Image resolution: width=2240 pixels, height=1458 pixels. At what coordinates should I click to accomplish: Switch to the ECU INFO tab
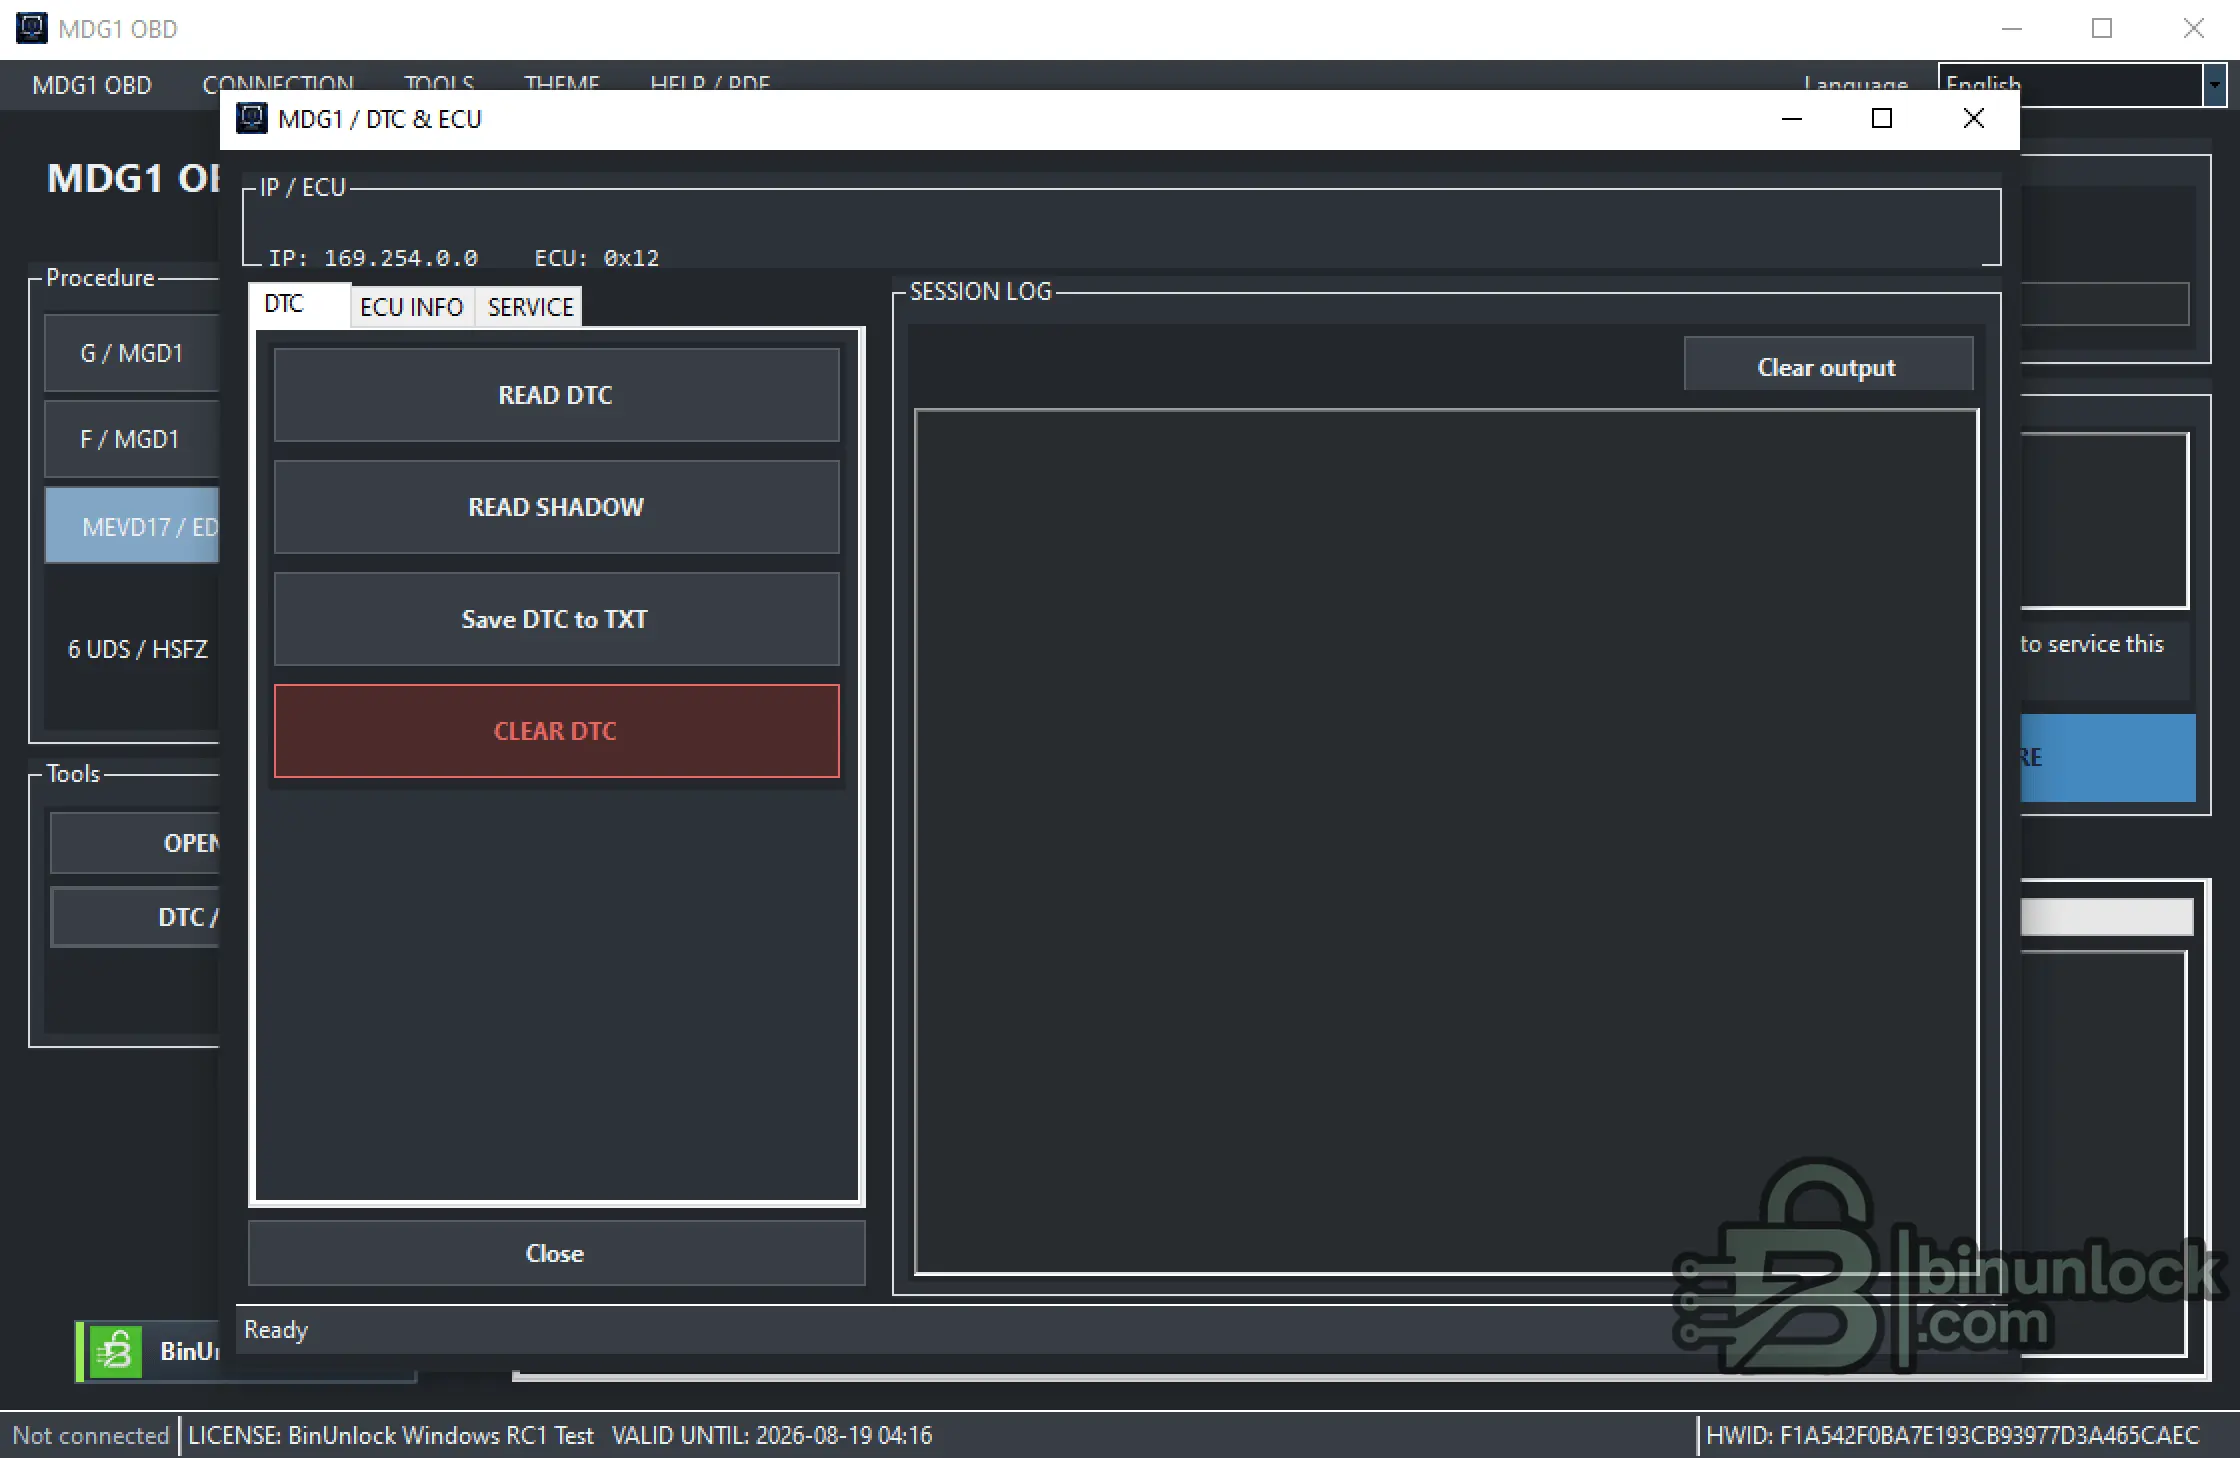(x=412, y=307)
